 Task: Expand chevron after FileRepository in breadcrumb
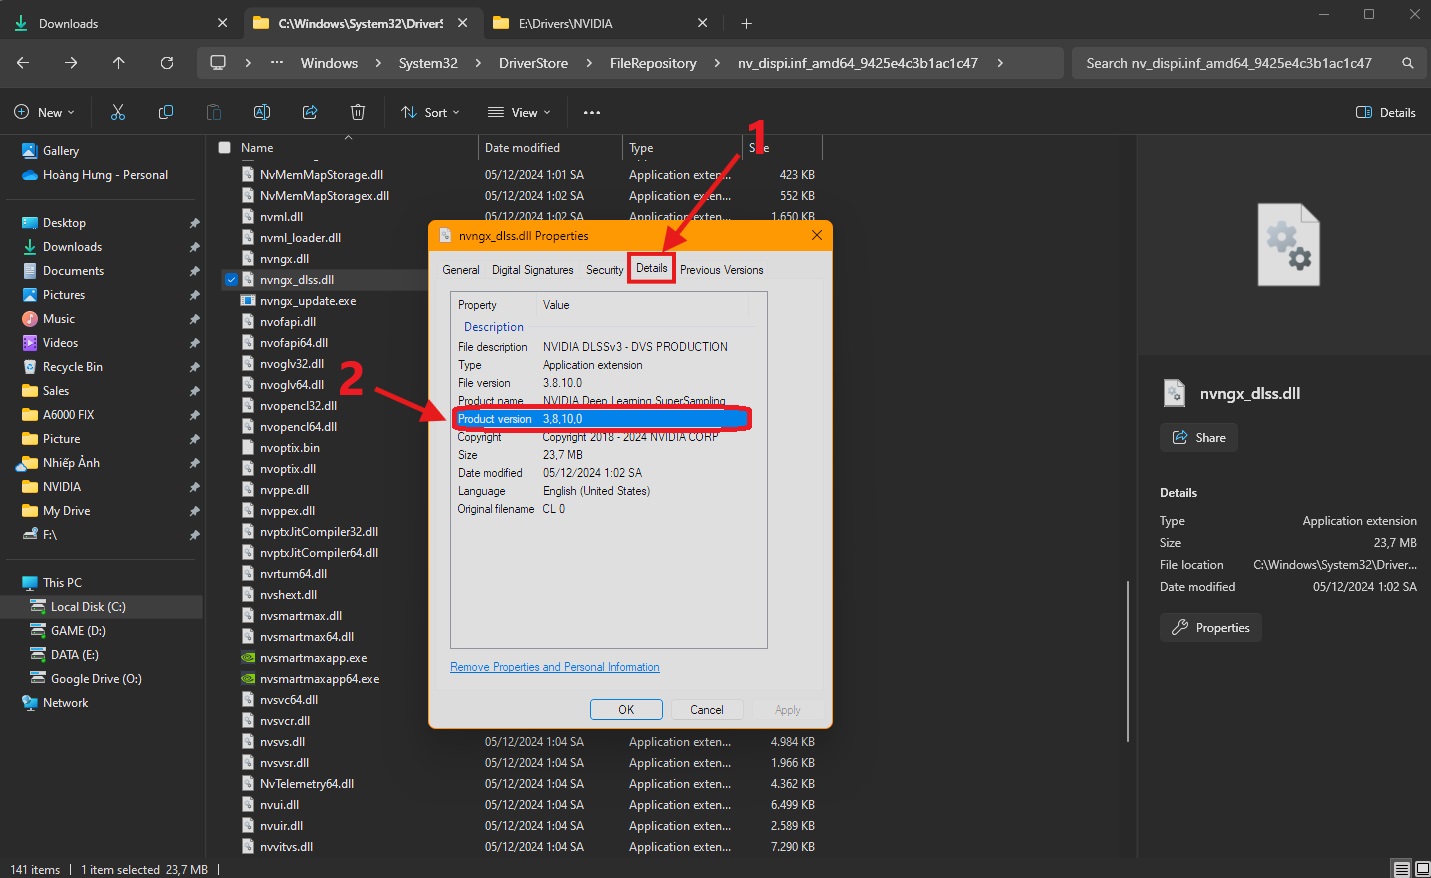point(717,63)
